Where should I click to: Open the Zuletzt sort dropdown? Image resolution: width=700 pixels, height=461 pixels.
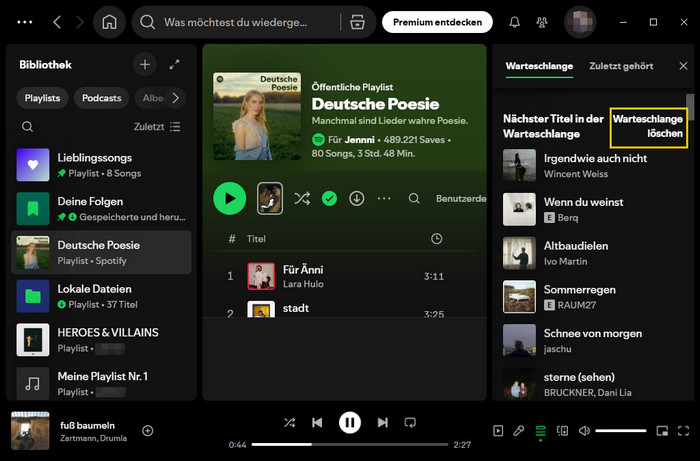point(157,127)
